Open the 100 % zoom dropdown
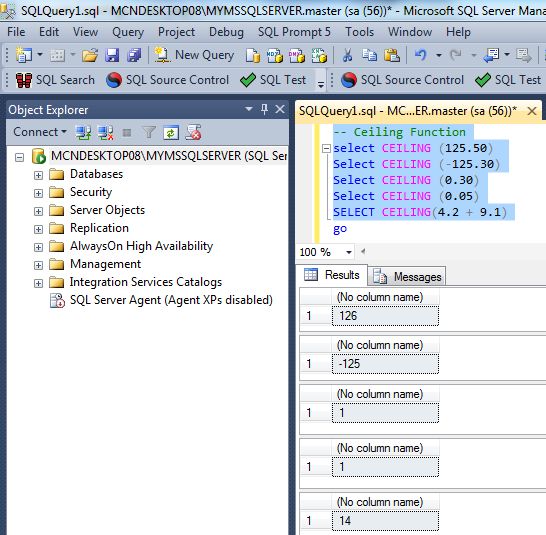 click(349, 252)
